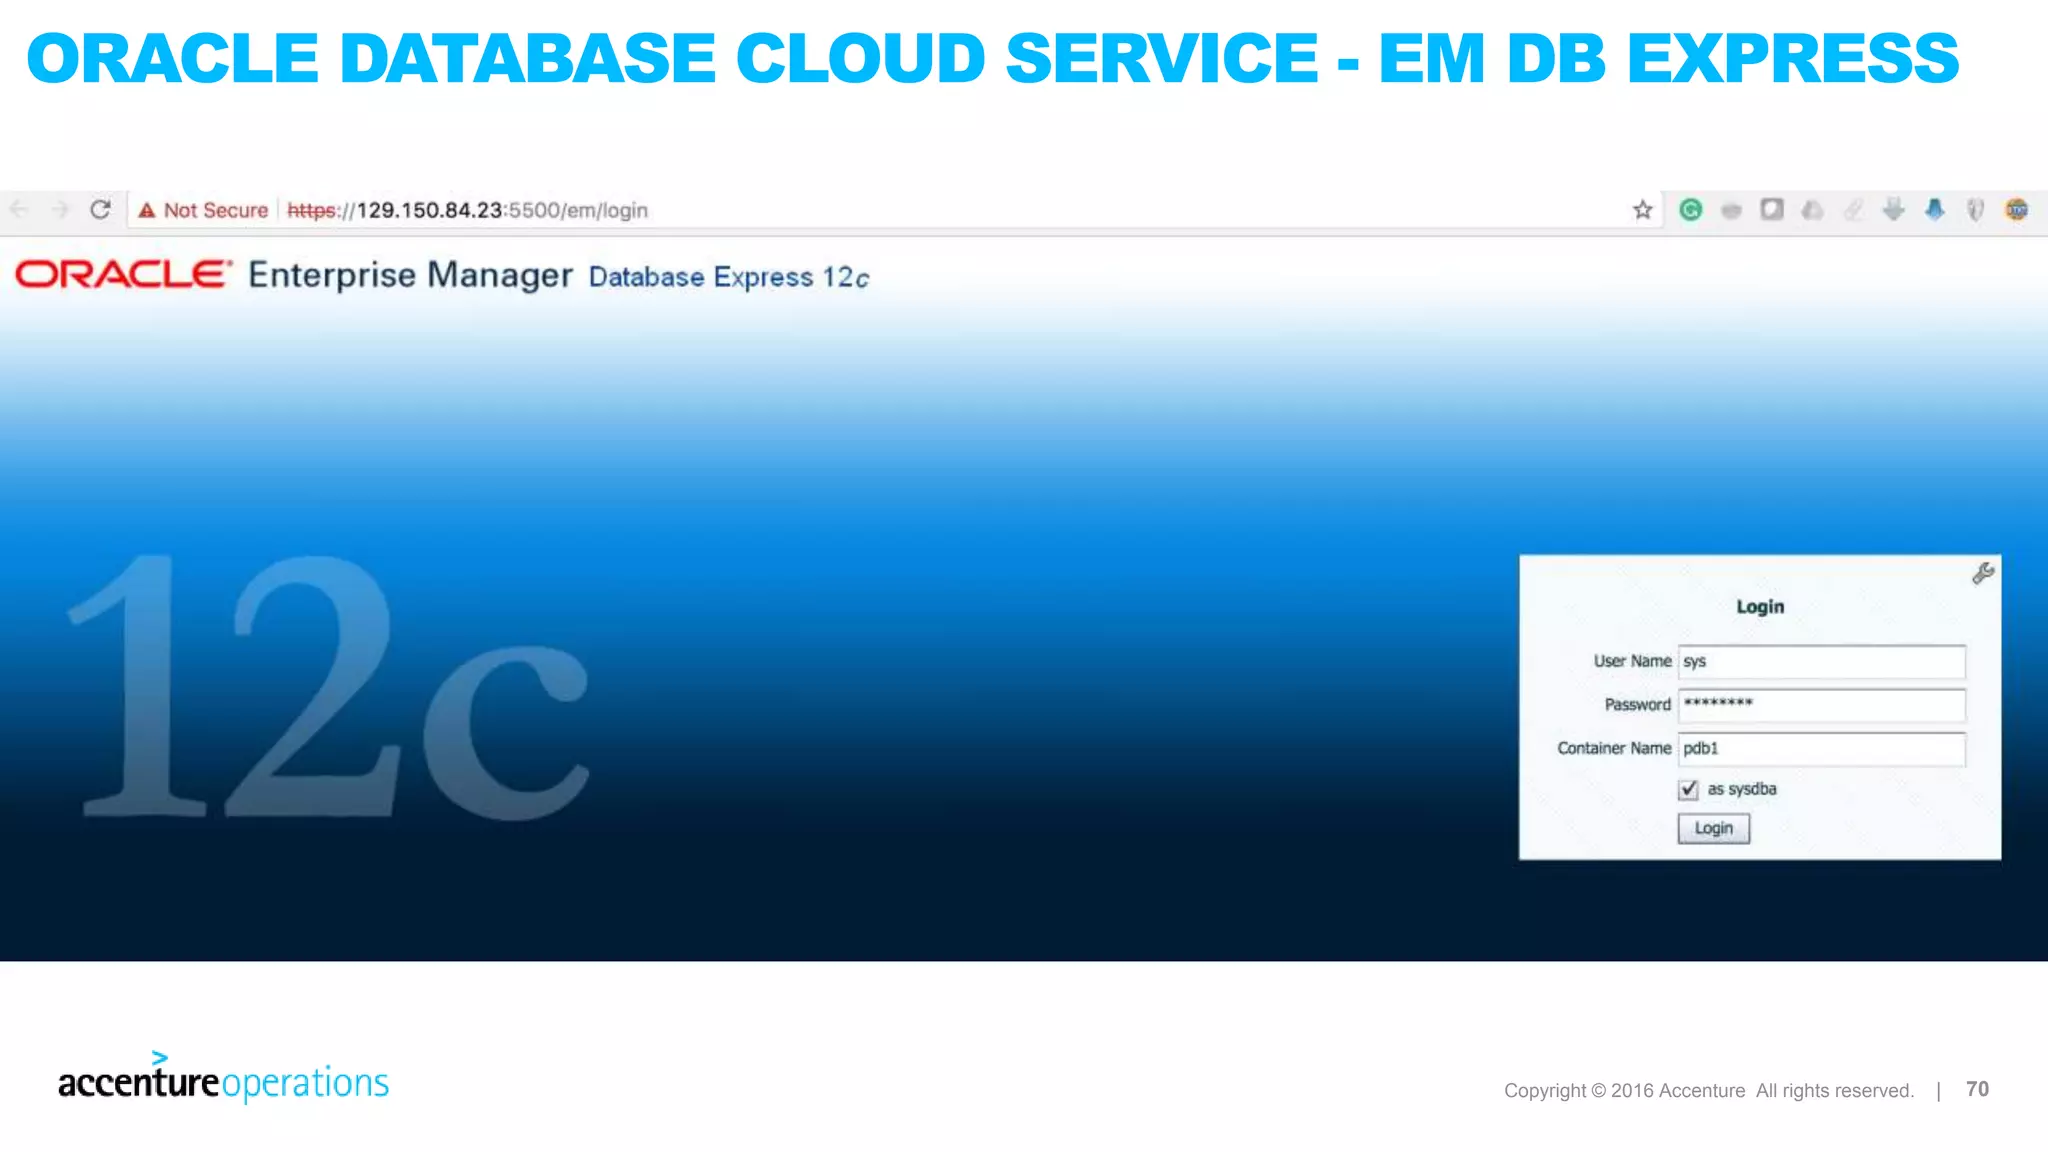Click the Login heading in the form
2048x1152 pixels.
pos(1760,607)
